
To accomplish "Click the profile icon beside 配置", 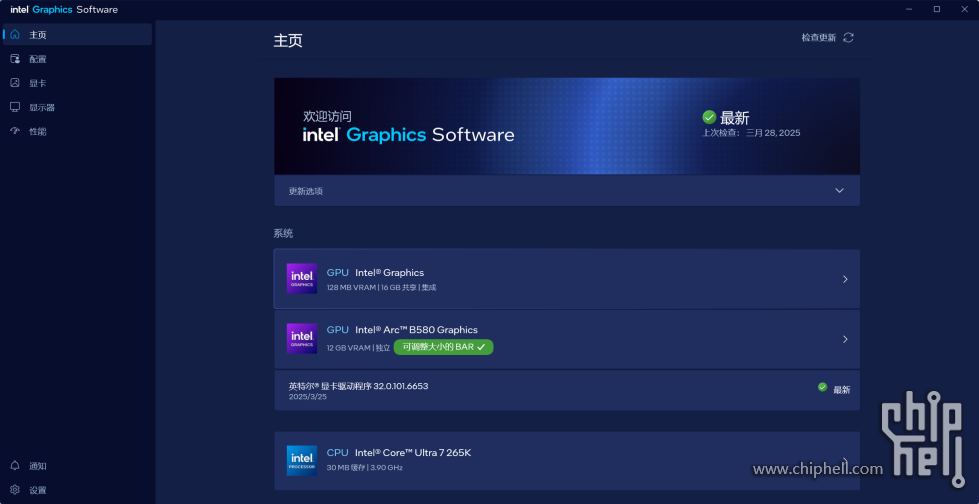I will tap(15, 59).
